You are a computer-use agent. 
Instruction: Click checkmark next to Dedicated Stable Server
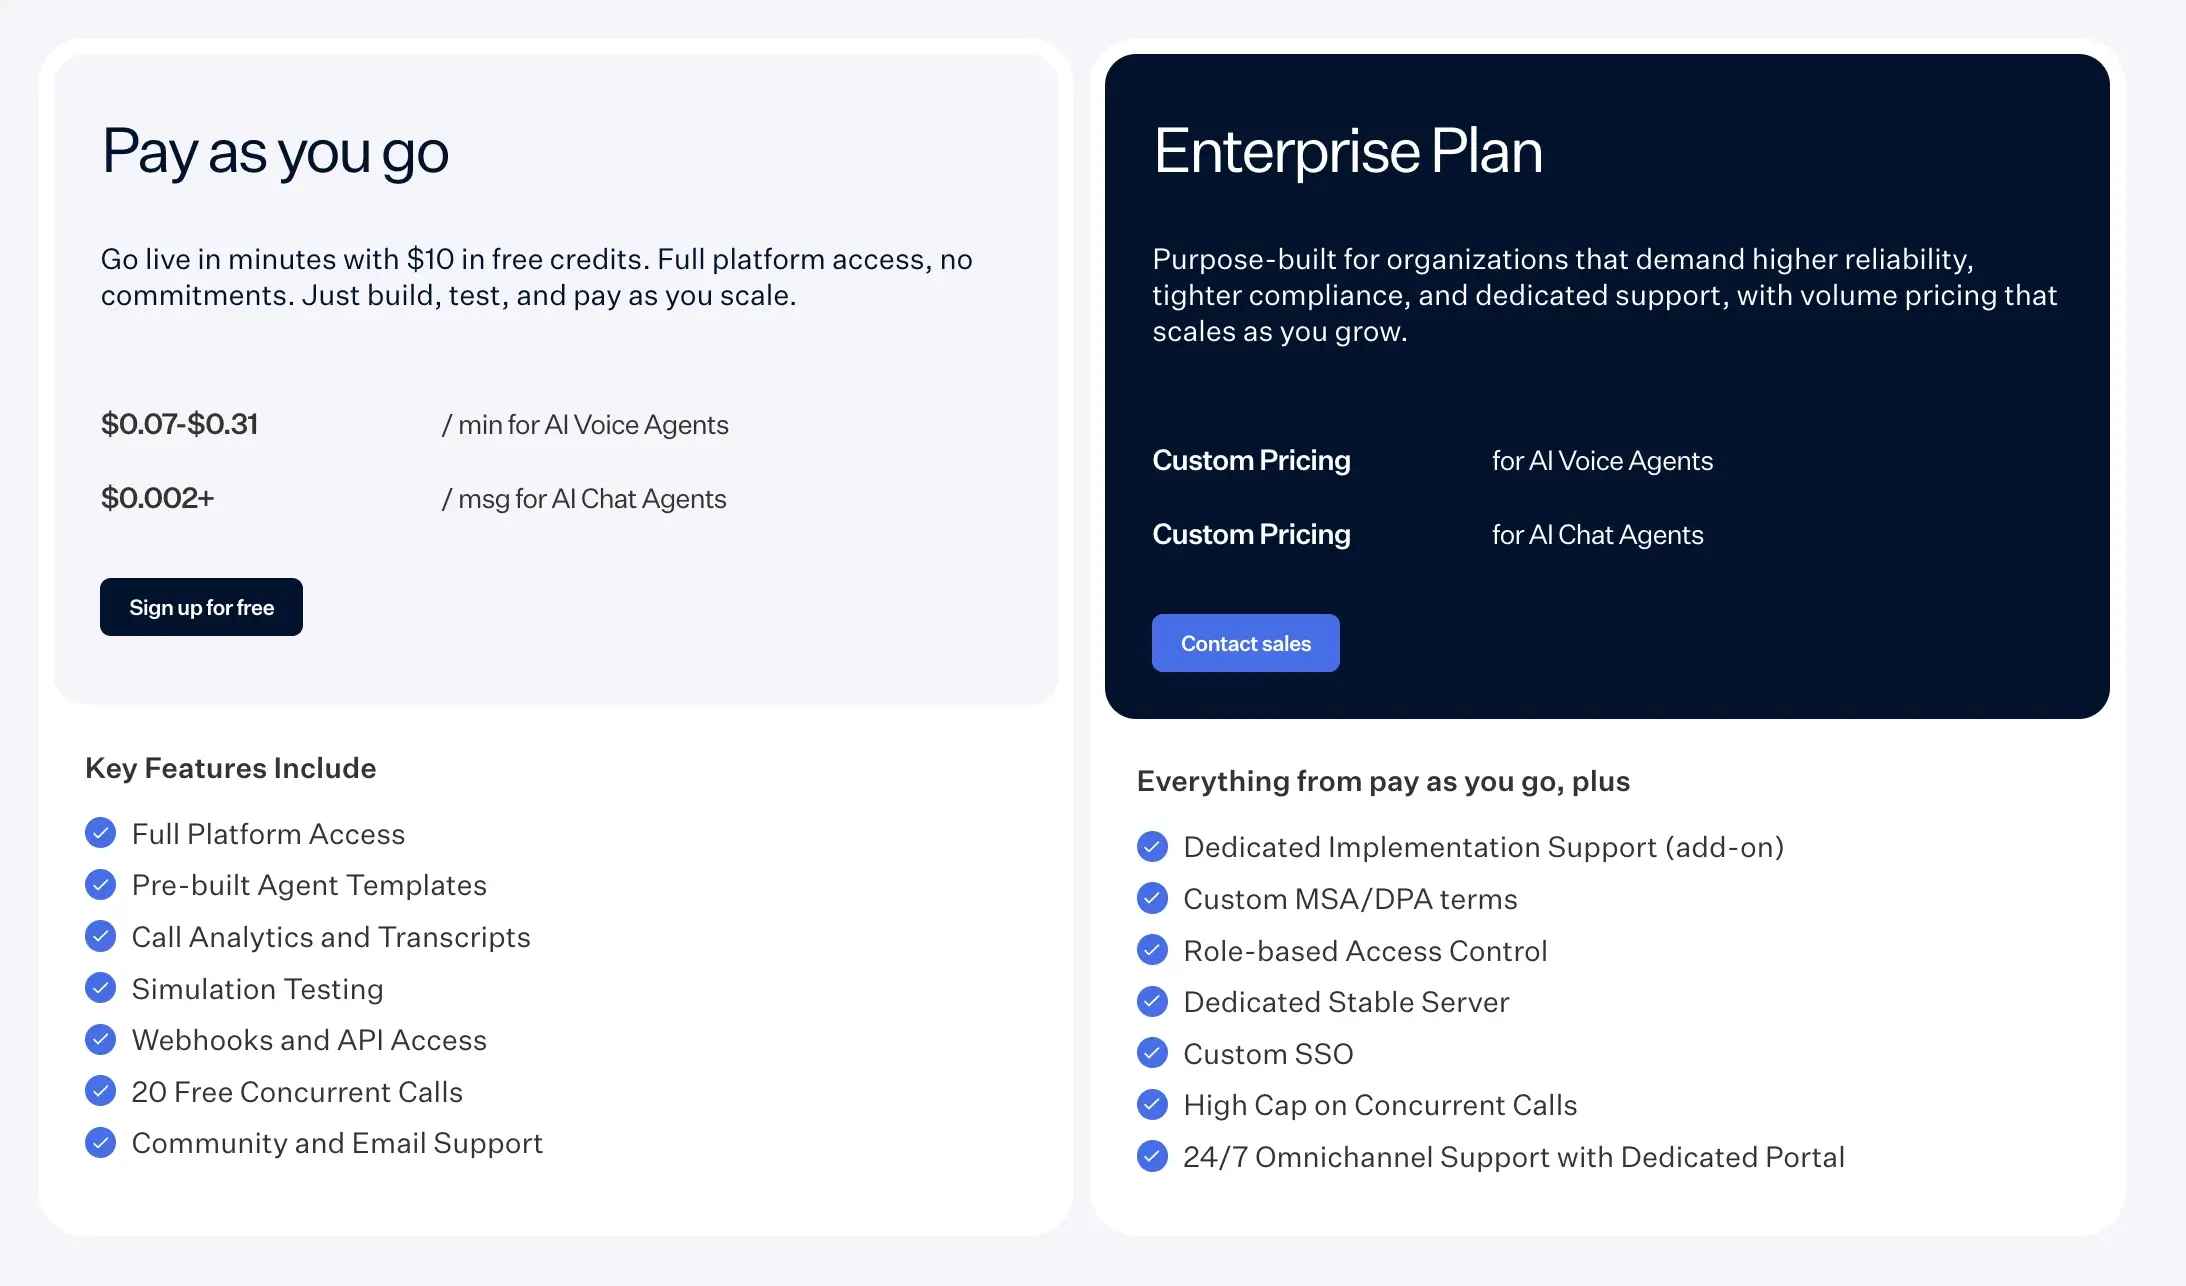pos(1152,1001)
